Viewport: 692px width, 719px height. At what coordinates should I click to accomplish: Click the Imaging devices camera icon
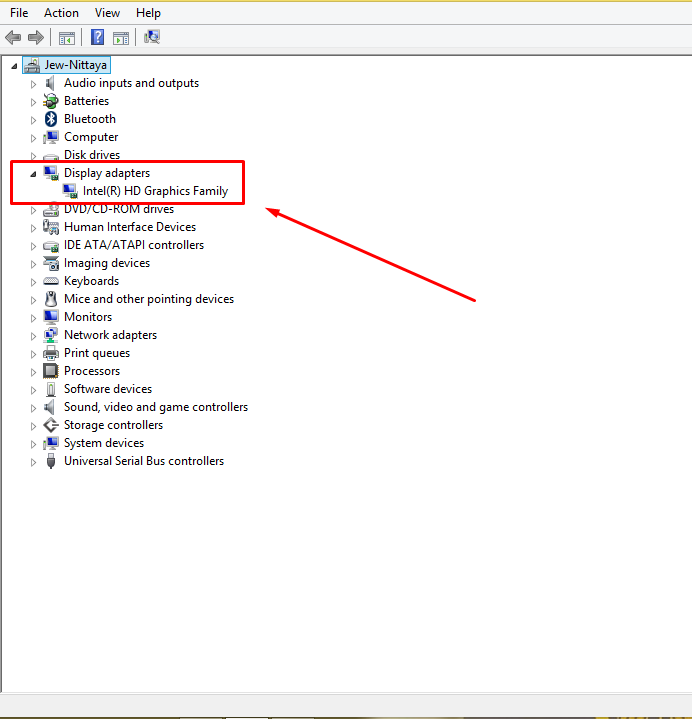click(51, 263)
